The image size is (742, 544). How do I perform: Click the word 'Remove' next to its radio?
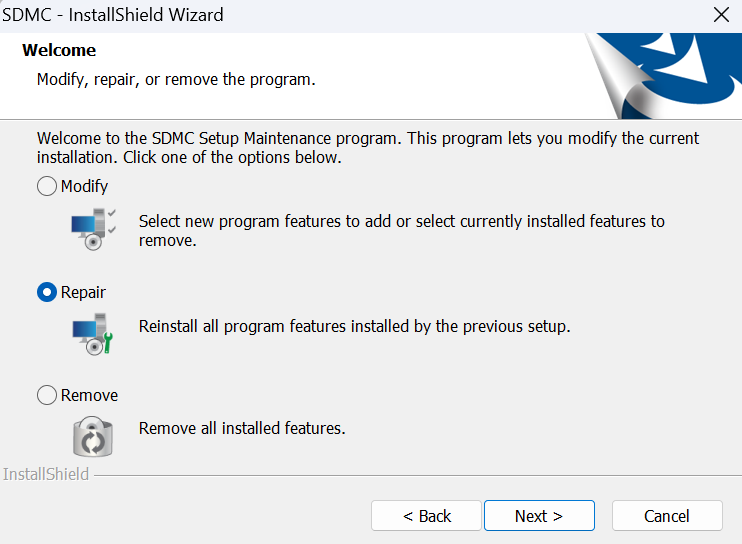[89, 395]
